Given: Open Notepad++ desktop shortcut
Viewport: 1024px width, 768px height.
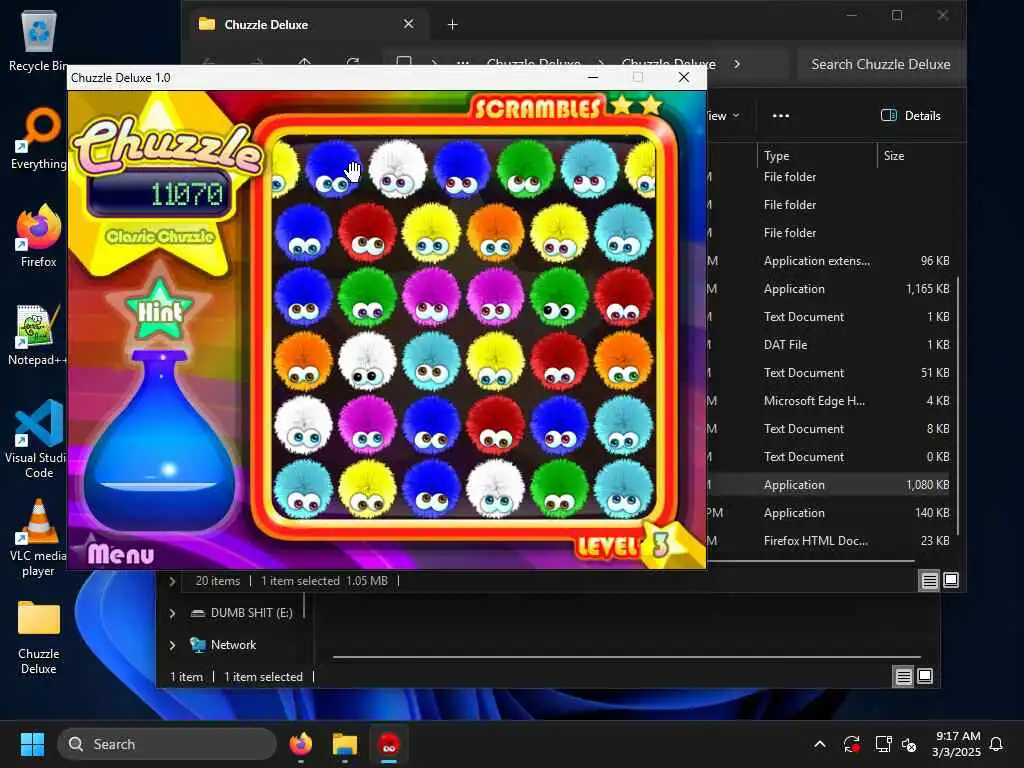Looking at the screenshot, I should click(39, 334).
